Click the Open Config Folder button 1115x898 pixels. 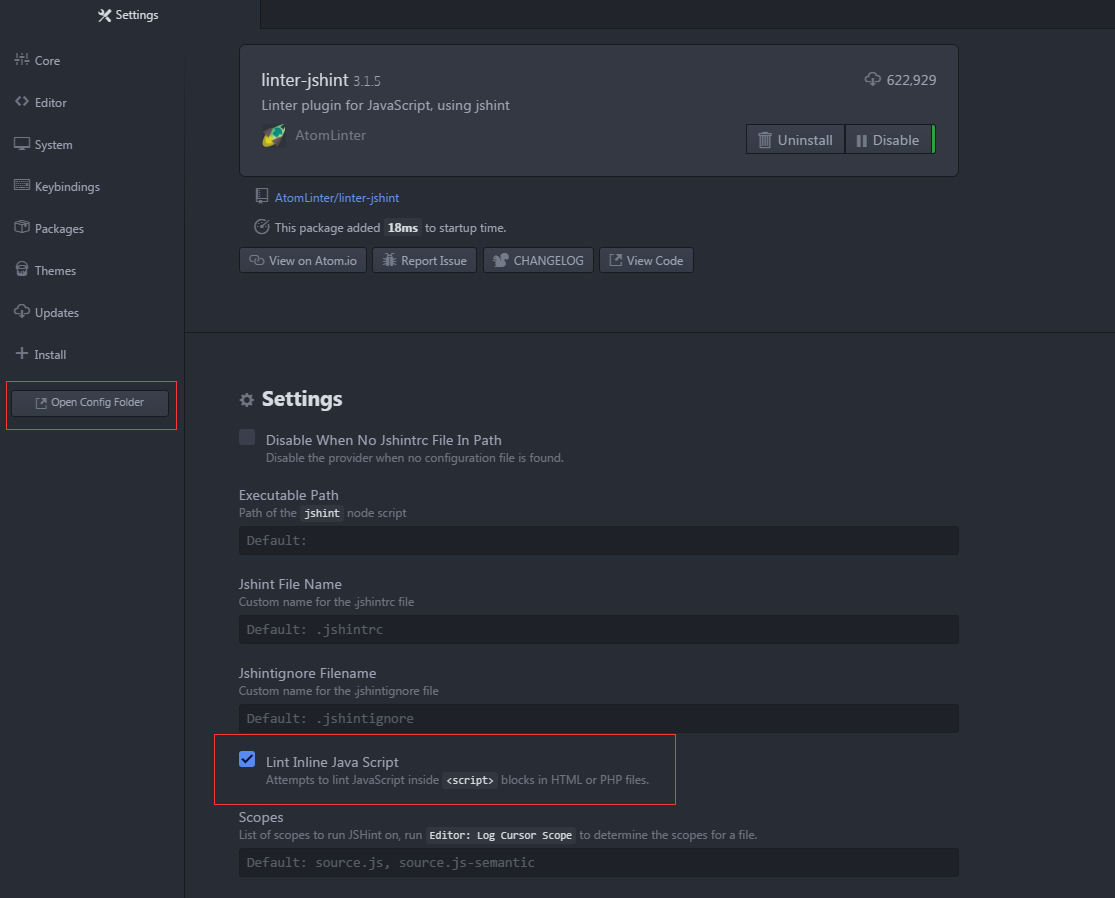coord(90,402)
